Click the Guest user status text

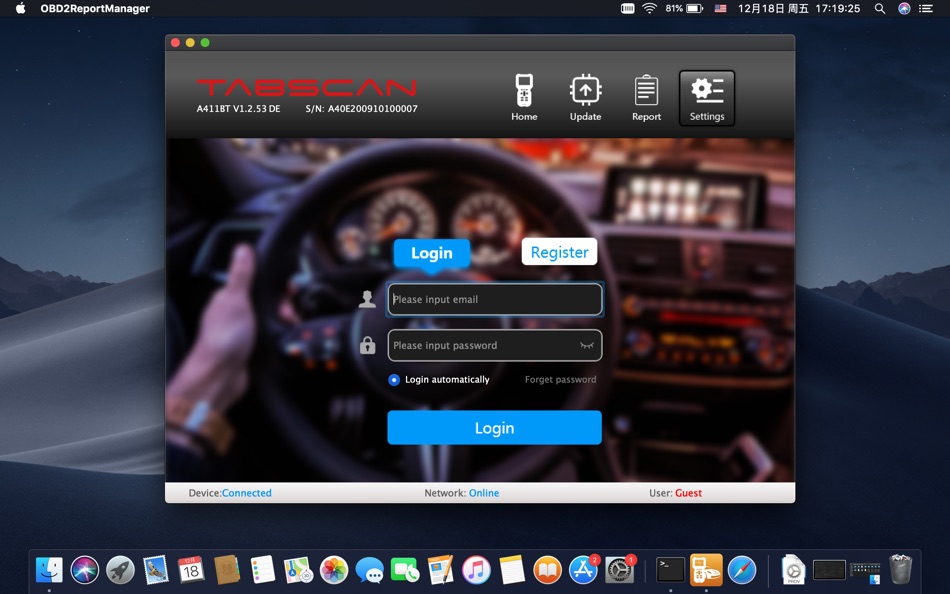(688, 493)
